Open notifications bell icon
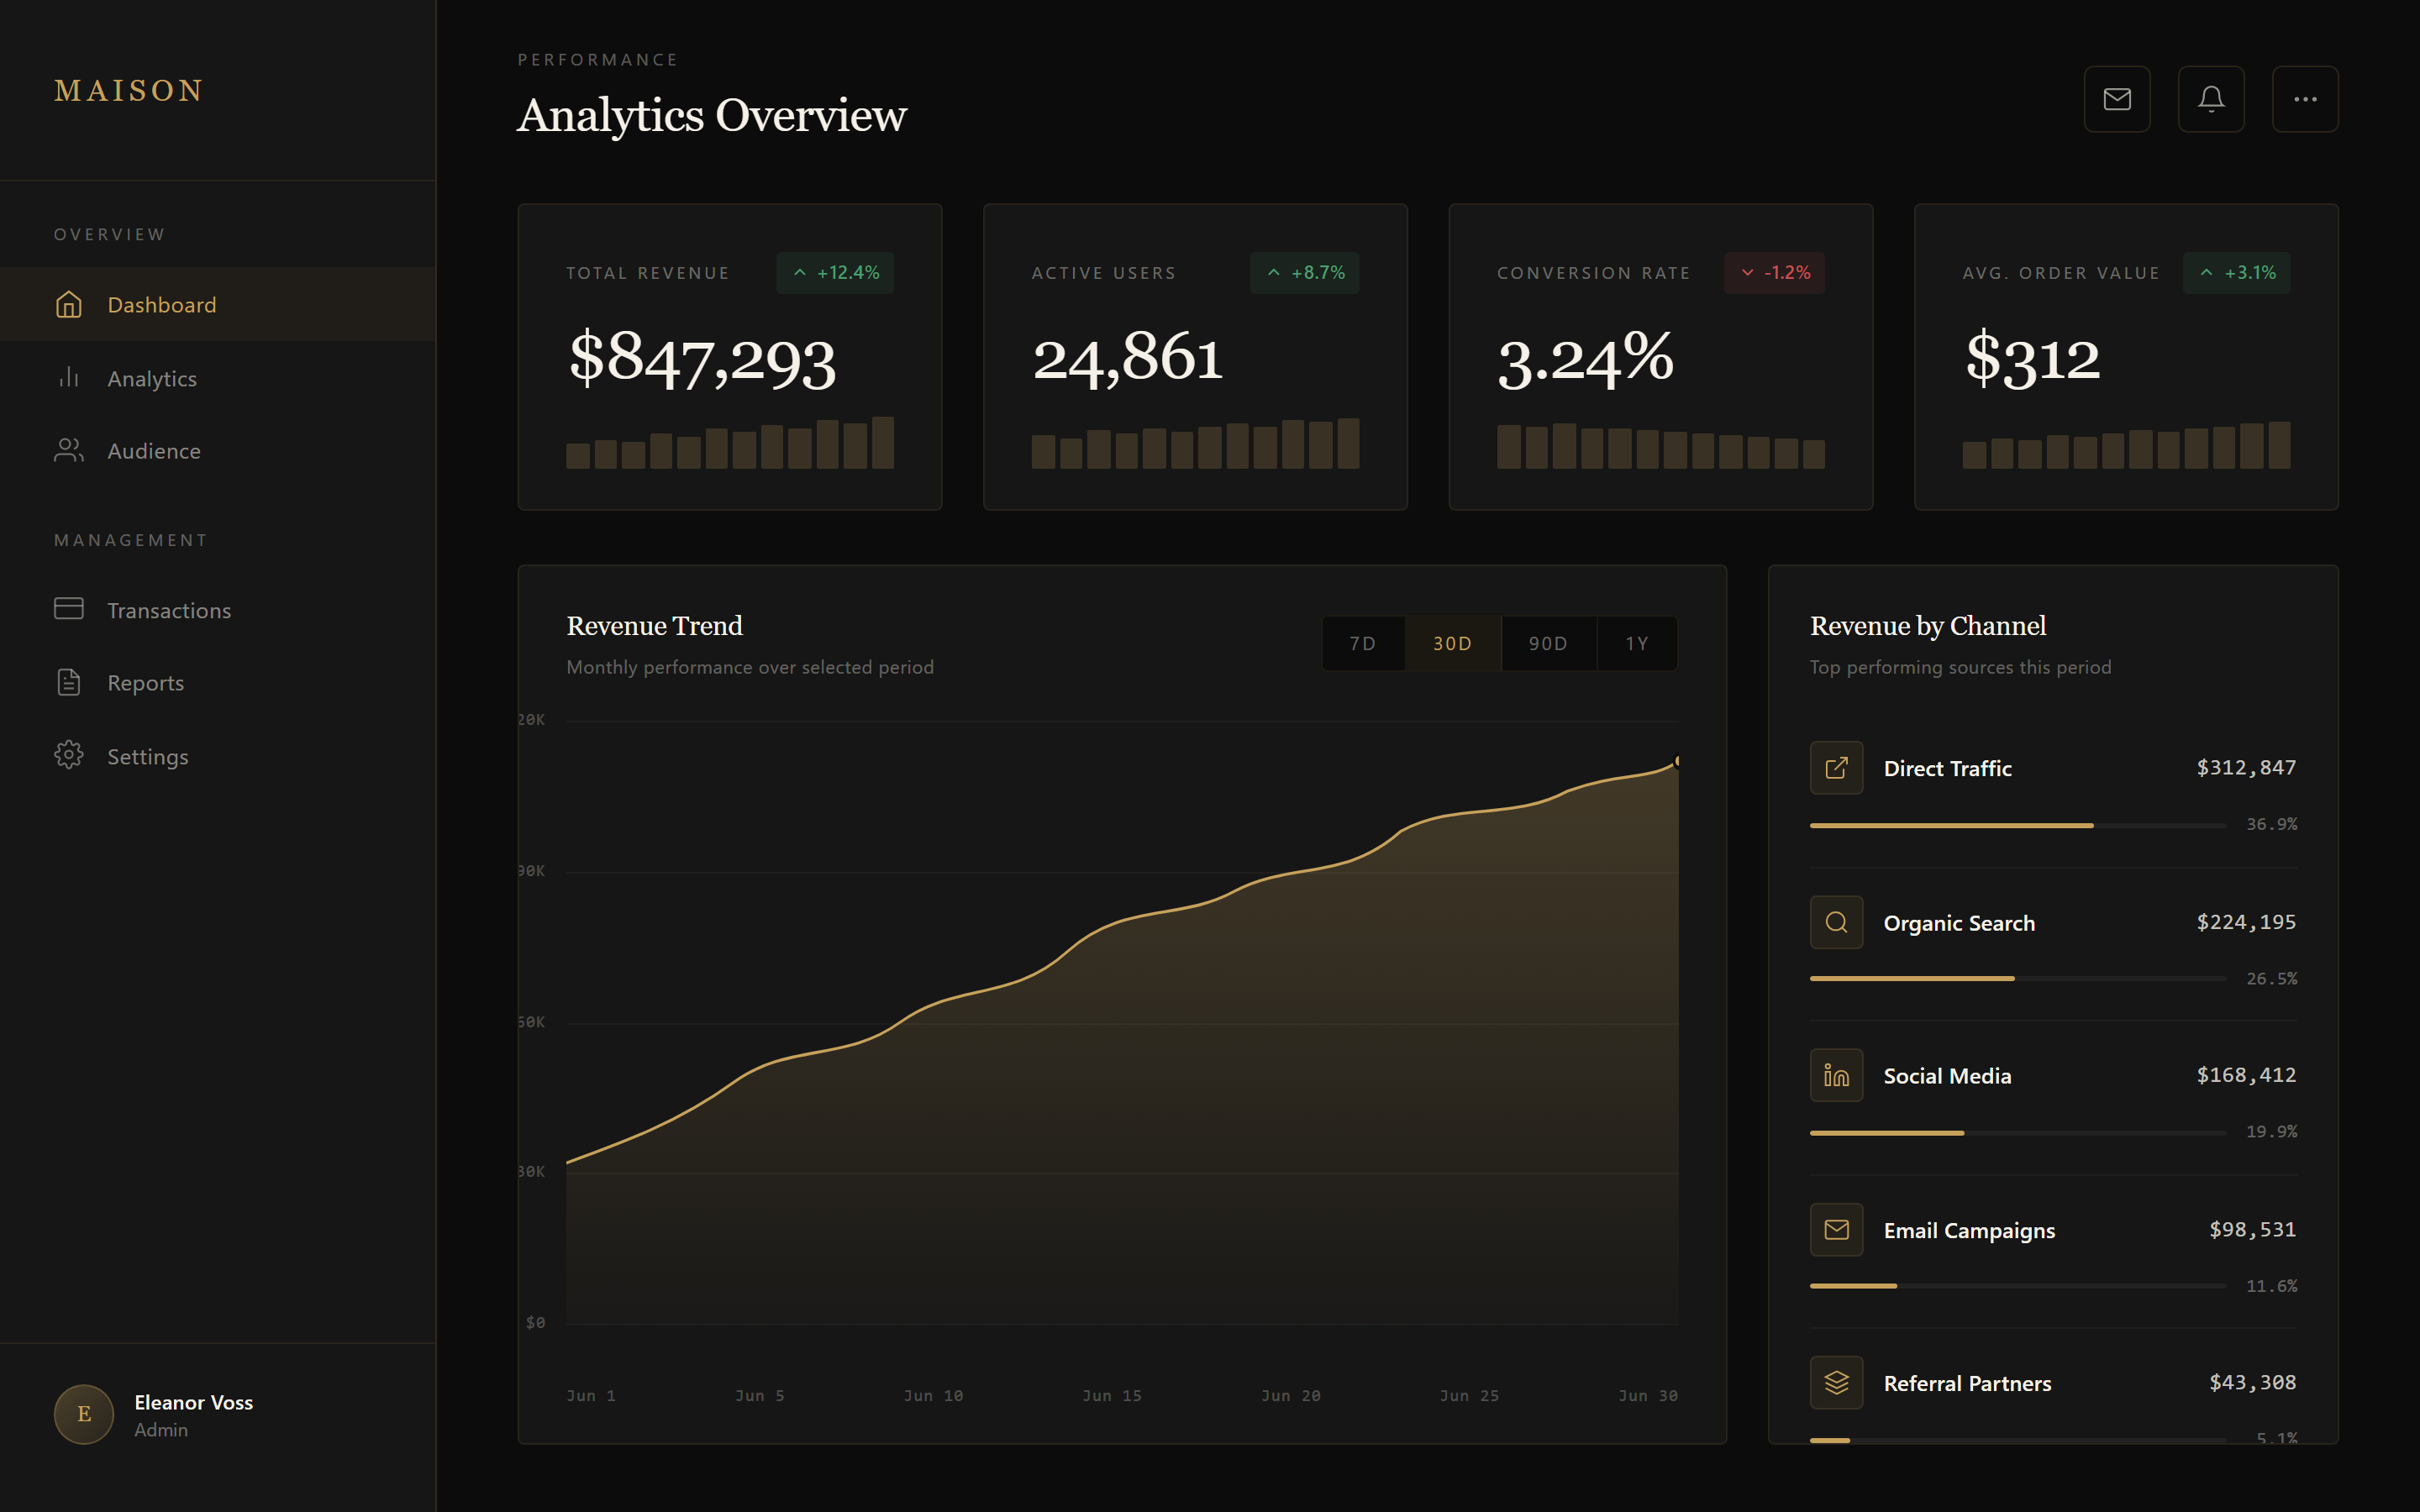 click(2211, 99)
